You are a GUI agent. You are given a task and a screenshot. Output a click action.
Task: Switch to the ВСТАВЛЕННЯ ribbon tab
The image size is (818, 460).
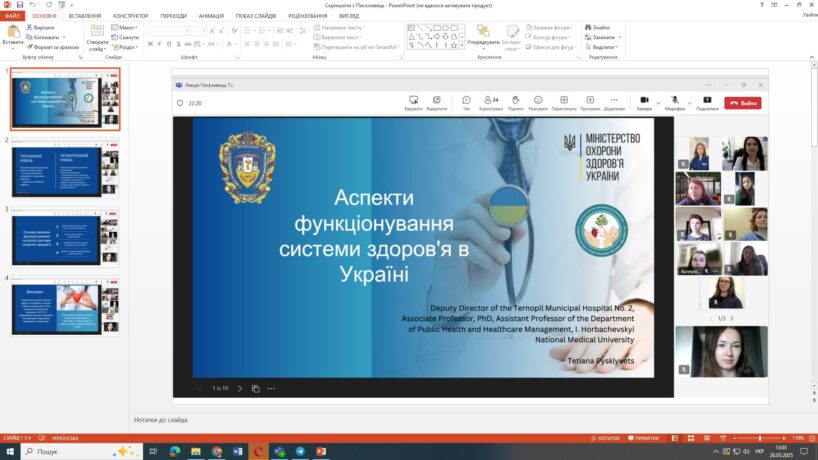(x=85, y=16)
